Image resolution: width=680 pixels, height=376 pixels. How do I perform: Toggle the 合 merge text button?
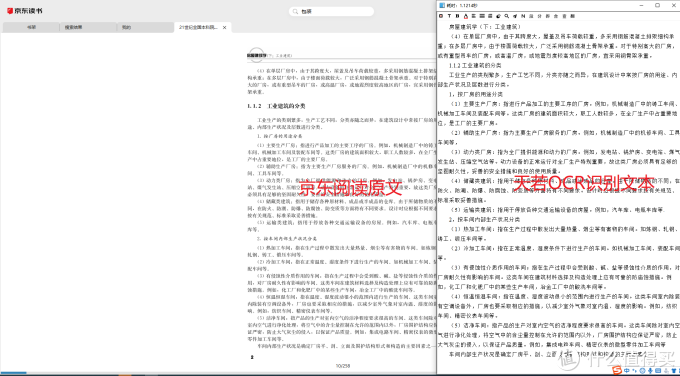[556, 16]
